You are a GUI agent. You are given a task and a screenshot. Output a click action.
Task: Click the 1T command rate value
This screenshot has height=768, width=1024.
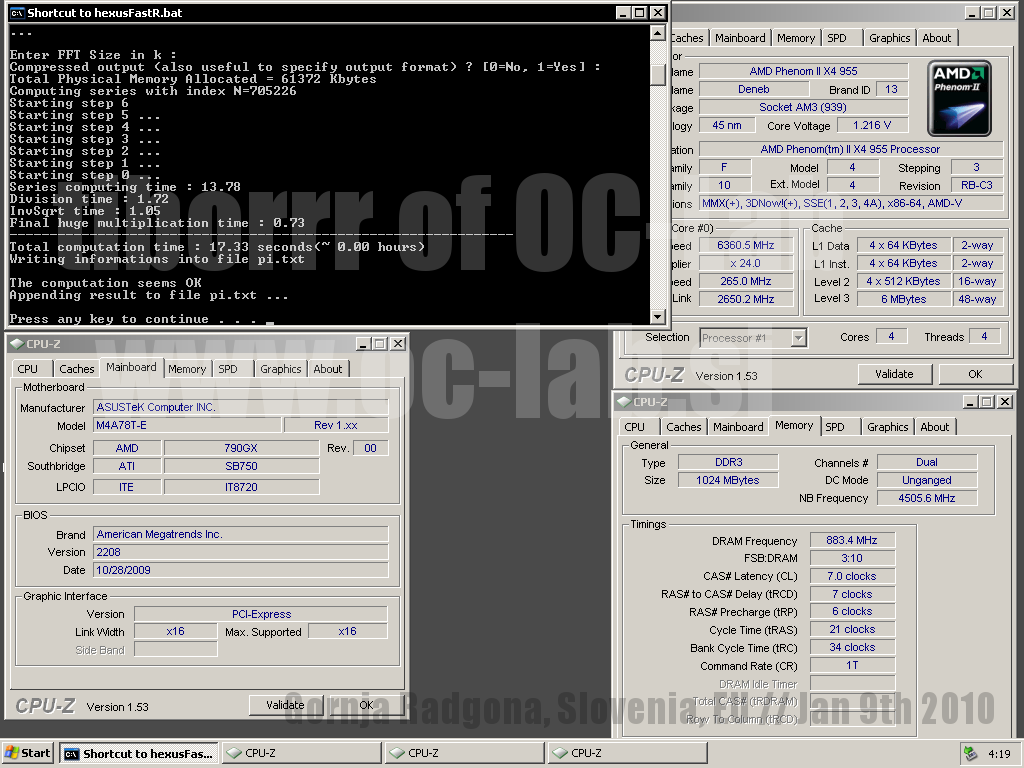click(852, 665)
